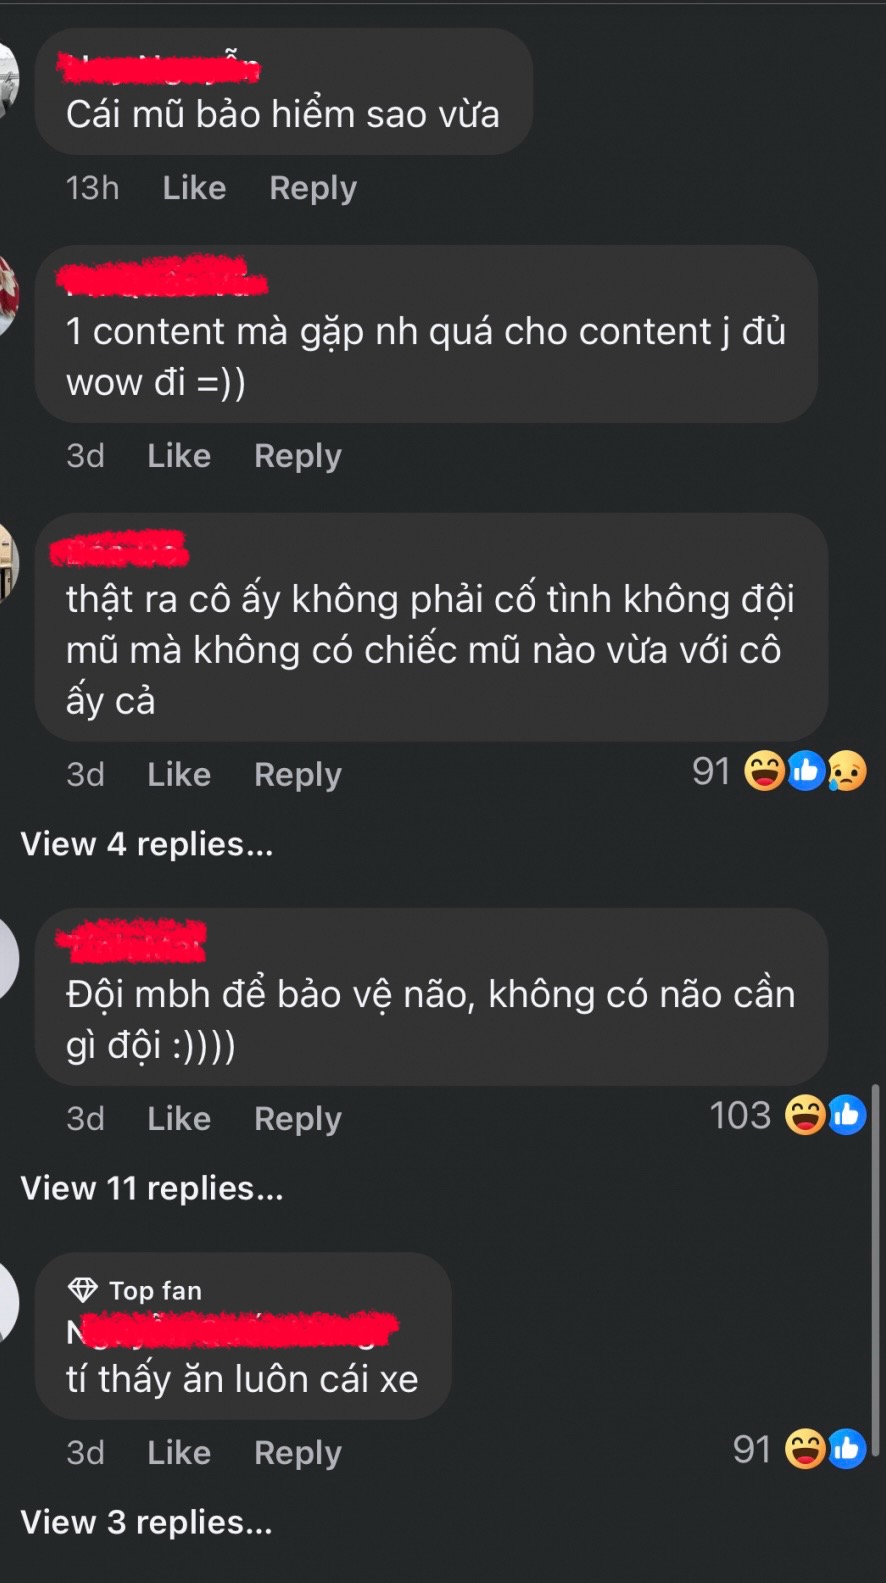The width and height of the screenshot is (886, 1583).
Task: Reply to the 'Đội mbh để bảo vệ não' comment
Action: [298, 1119]
